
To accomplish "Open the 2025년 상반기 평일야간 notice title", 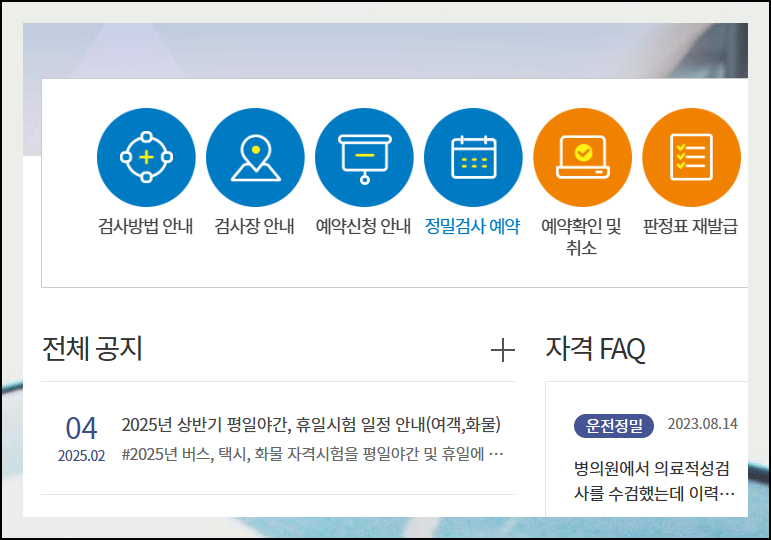I will coord(311,424).
